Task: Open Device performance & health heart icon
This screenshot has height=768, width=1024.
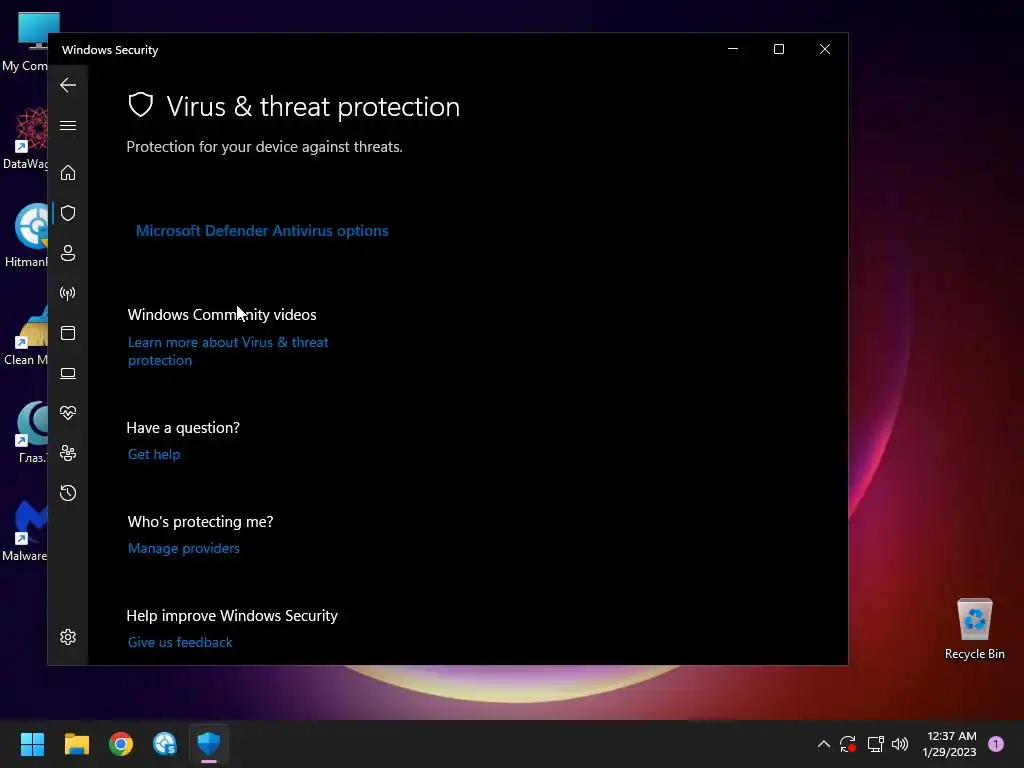Action: 68,413
